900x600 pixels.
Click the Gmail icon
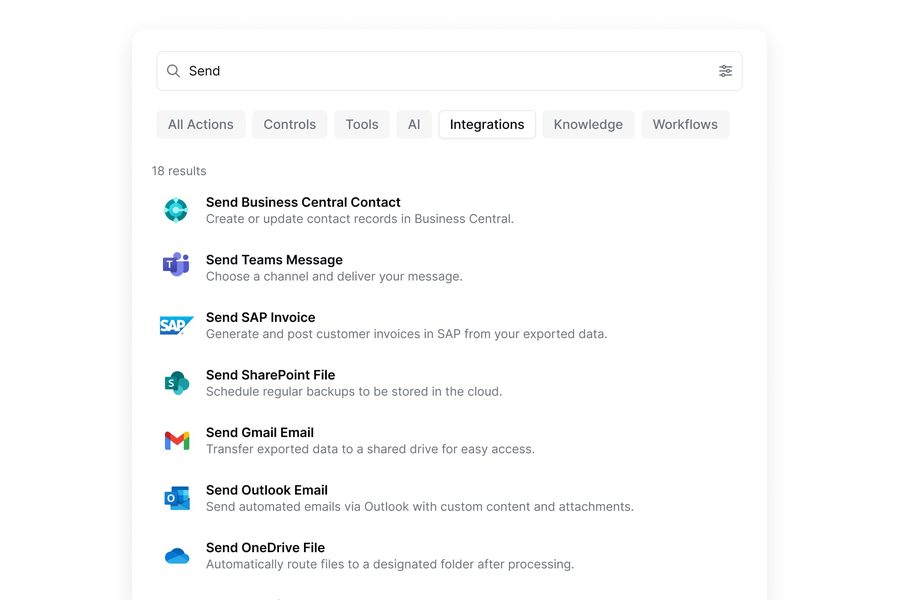(177, 440)
